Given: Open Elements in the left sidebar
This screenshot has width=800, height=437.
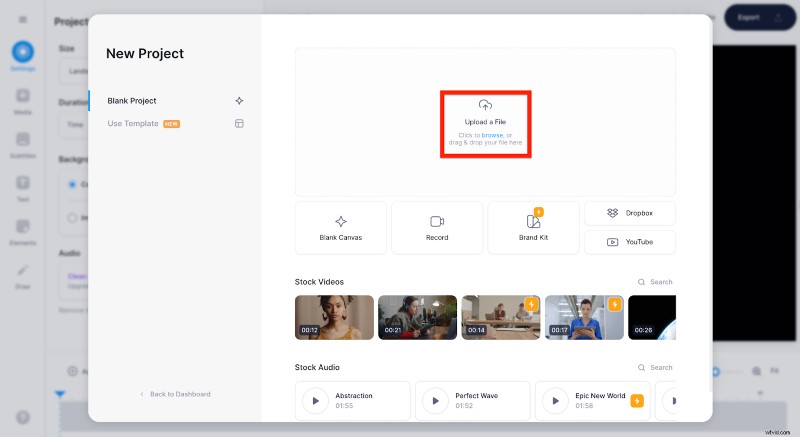Looking at the screenshot, I should click(x=23, y=233).
